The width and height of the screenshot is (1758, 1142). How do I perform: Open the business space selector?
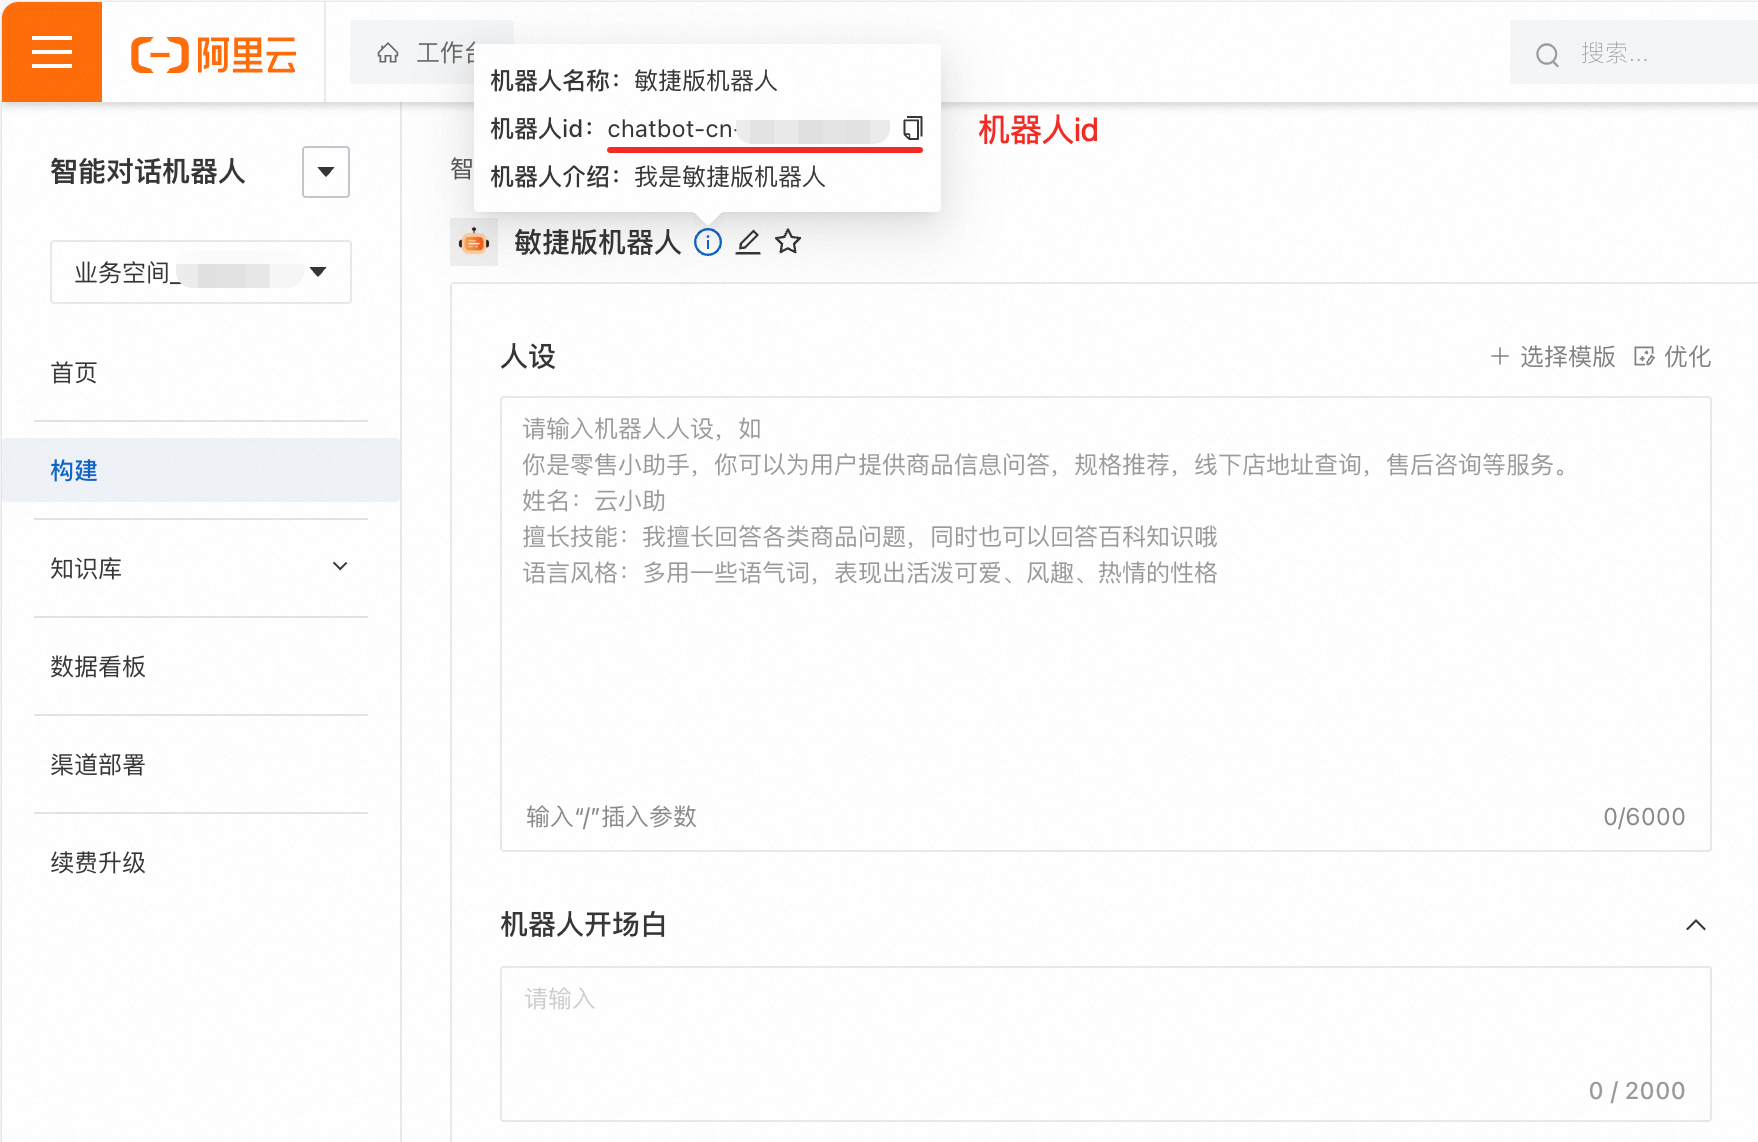pos(201,272)
